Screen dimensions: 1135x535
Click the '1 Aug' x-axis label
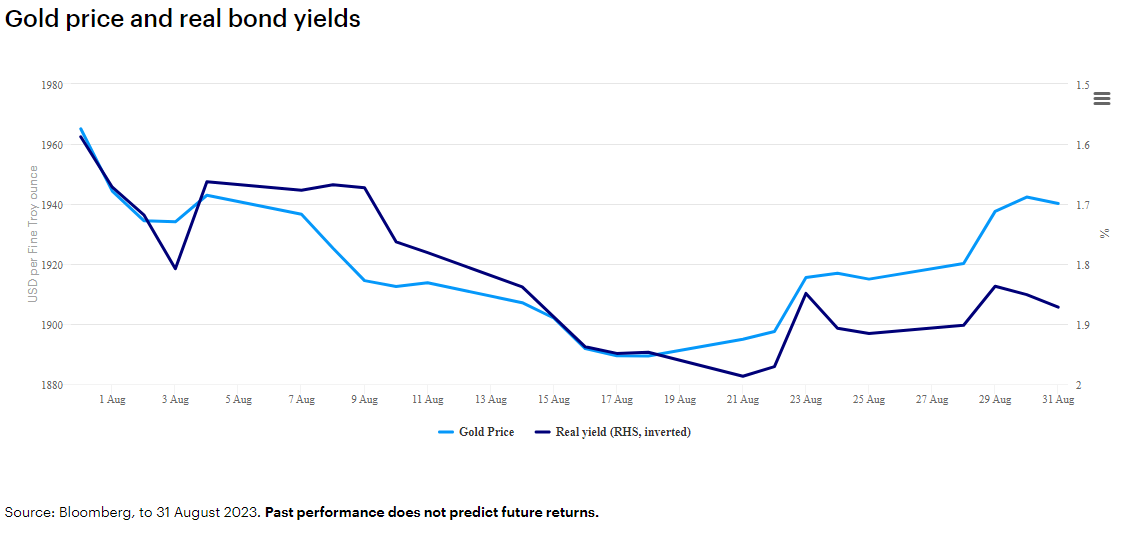[111, 400]
